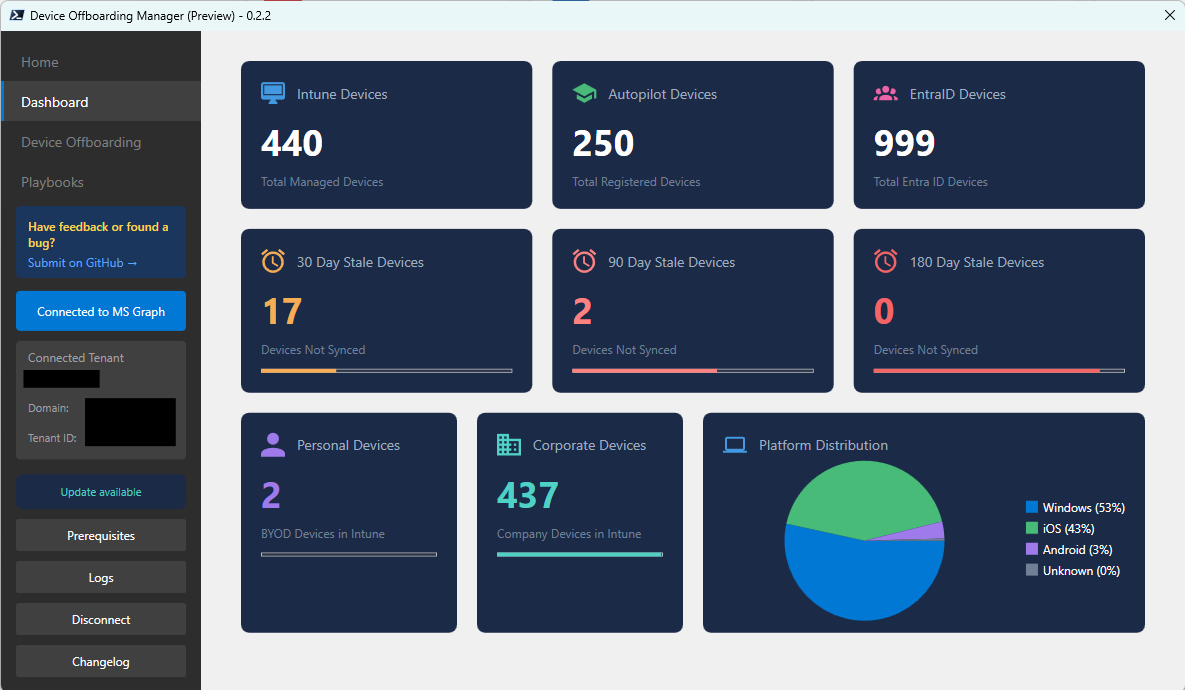
Task: Go to Device Offboarding page
Action: [x=81, y=142]
